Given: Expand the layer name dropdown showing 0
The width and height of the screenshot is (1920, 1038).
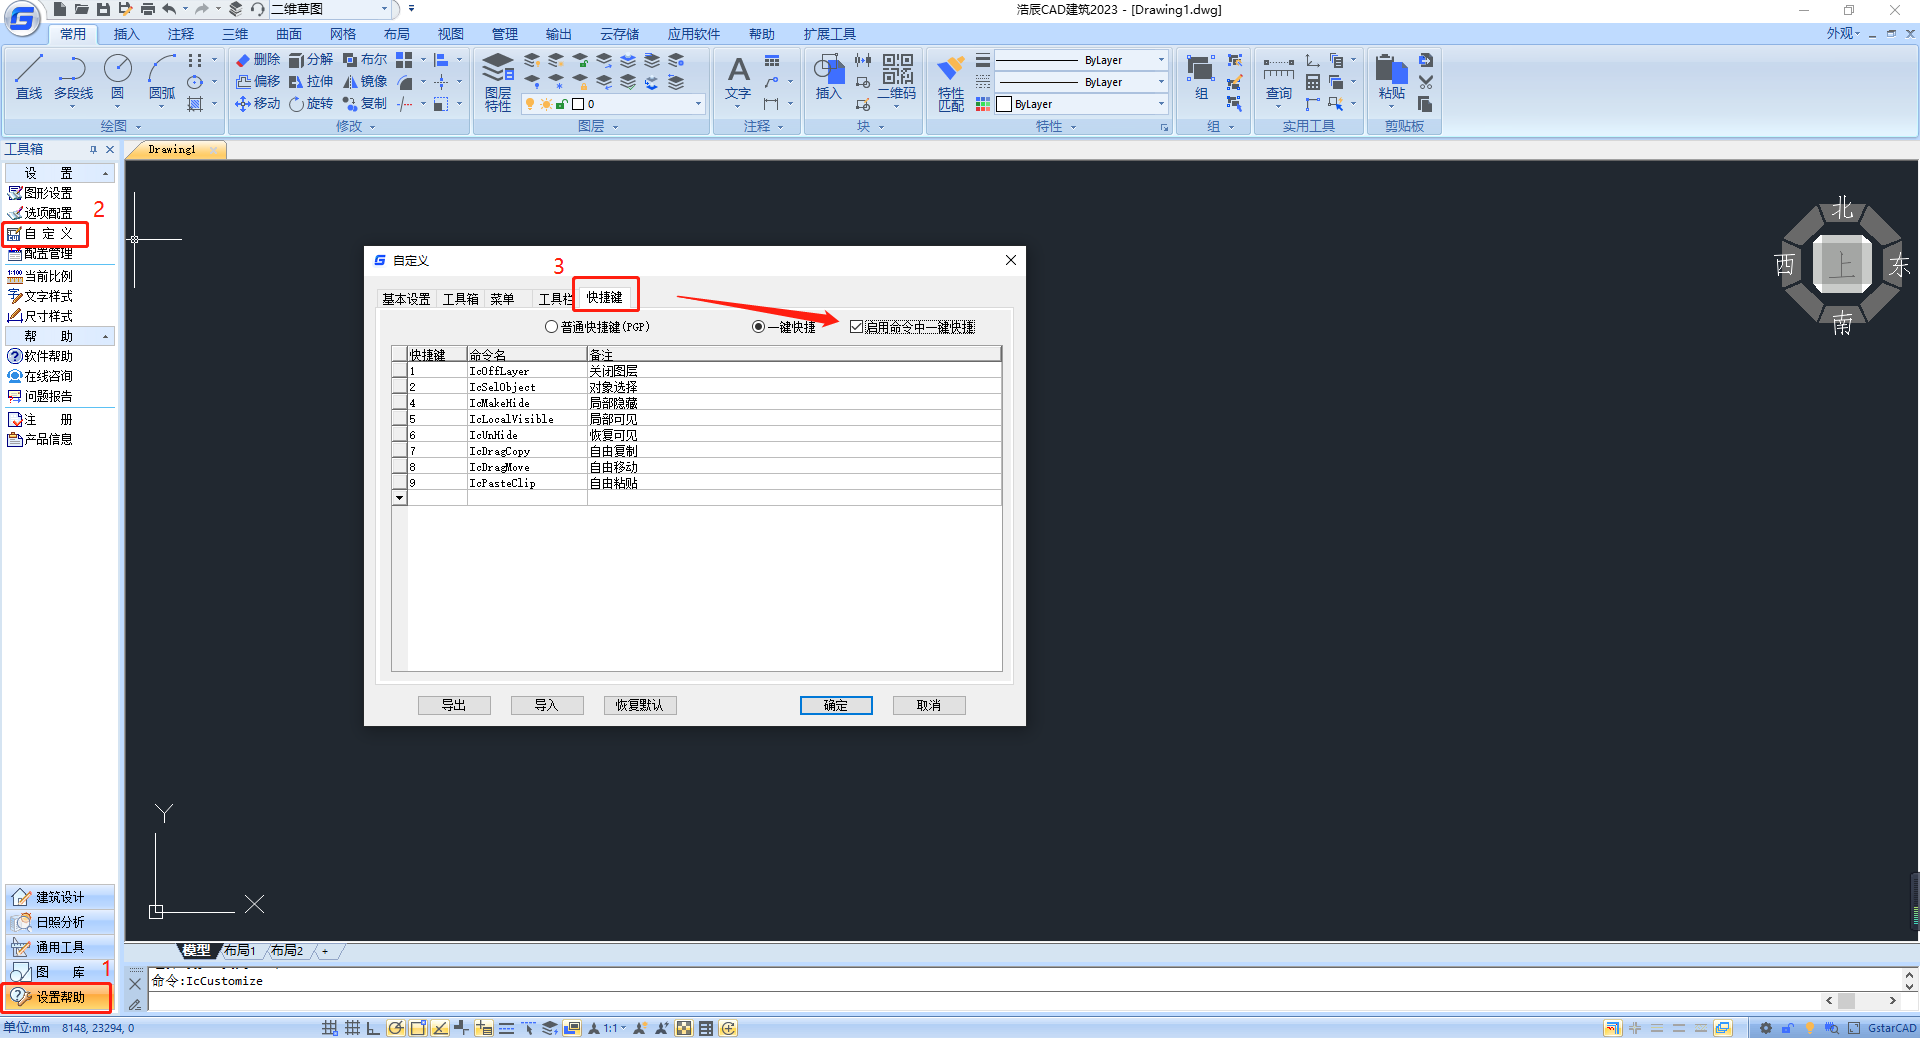Looking at the screenshot, I should [x=698, y=104].
